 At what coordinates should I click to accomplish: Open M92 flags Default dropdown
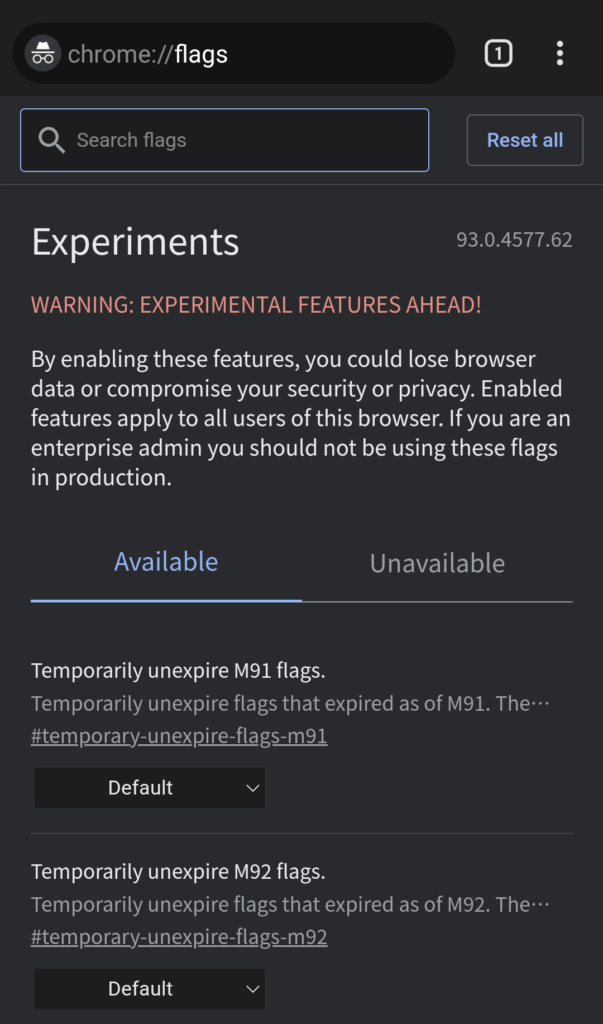point(150,989)
